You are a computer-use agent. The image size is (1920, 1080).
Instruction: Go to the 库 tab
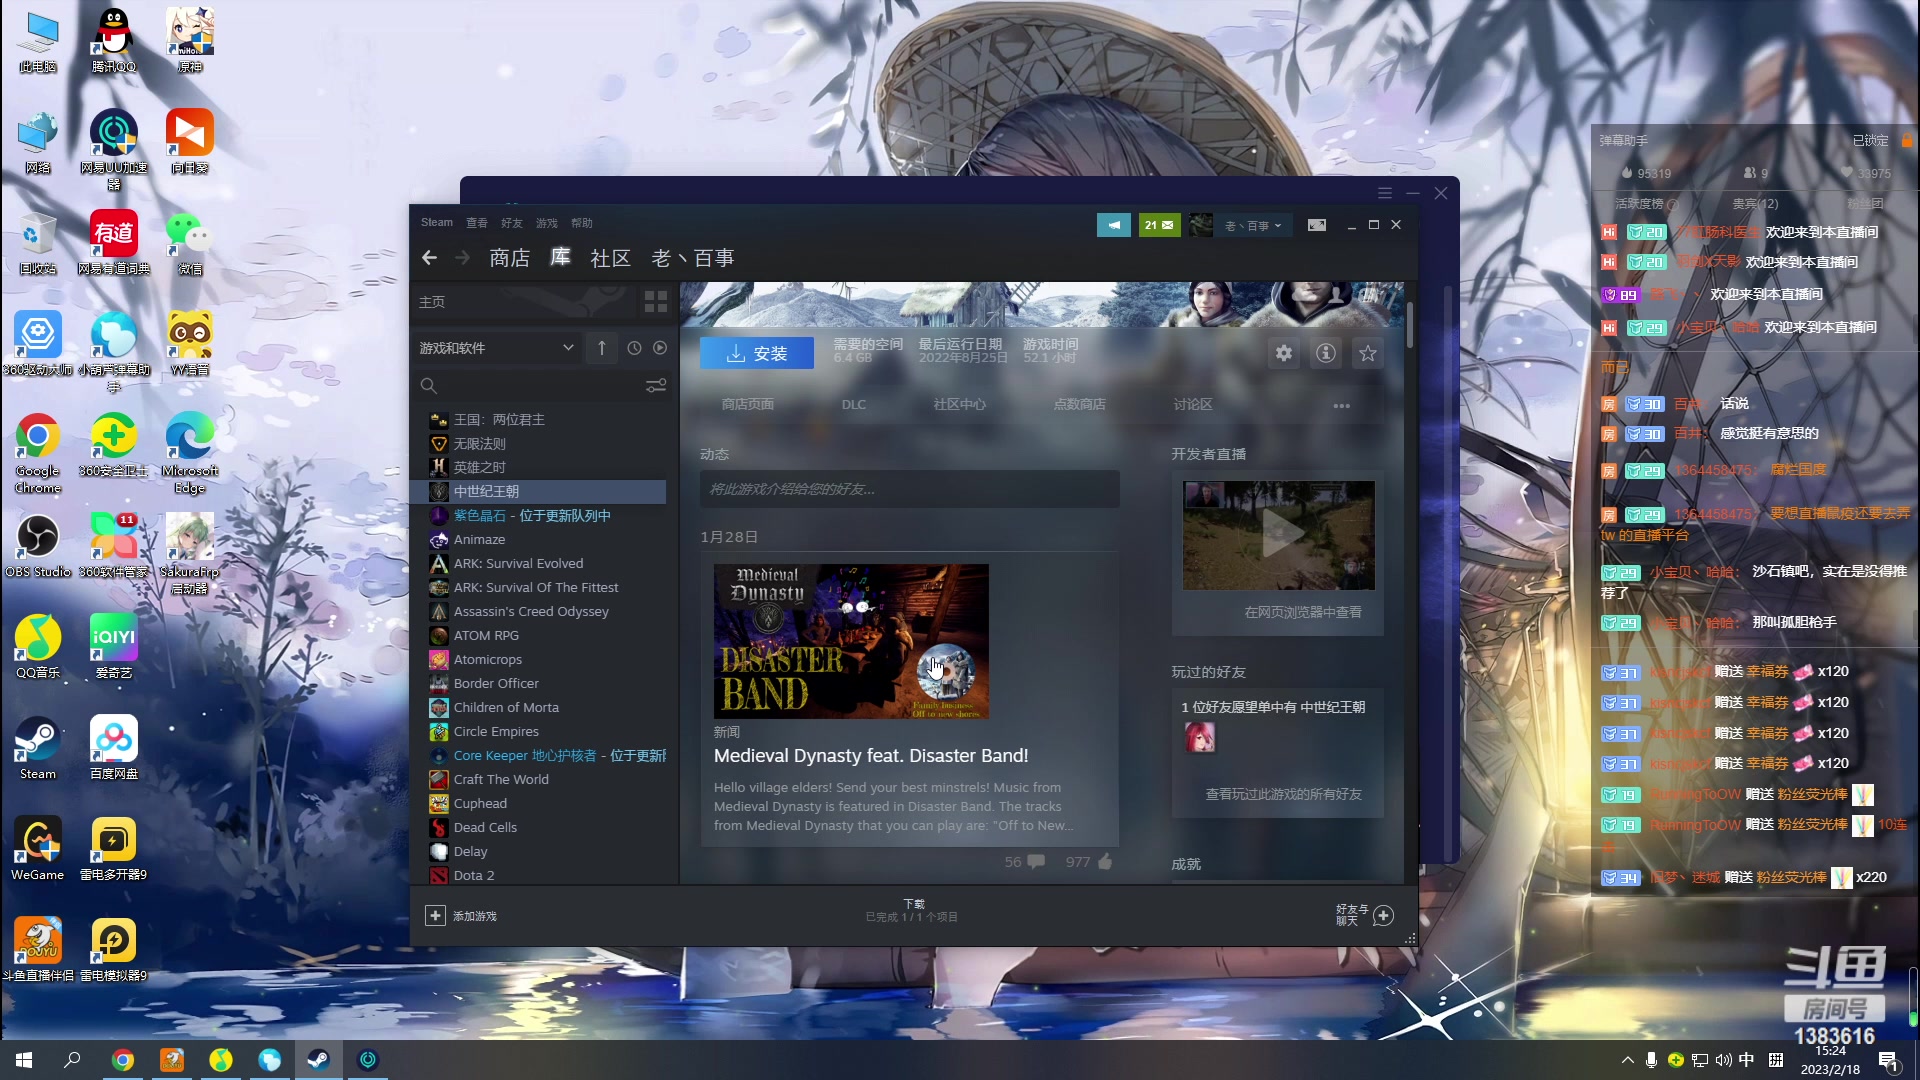pyautogui.click(x=561, y=258)
